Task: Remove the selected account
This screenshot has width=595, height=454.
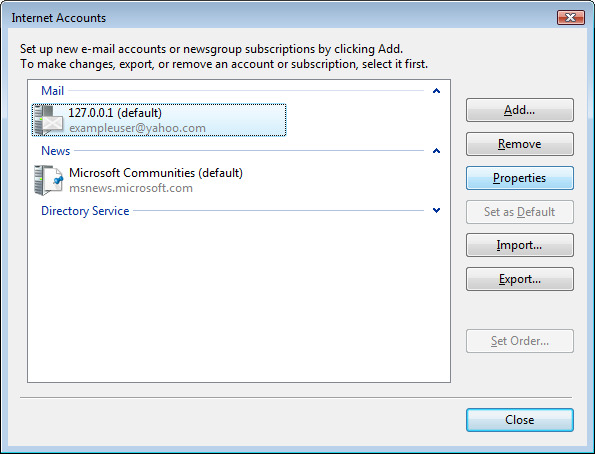Action: (x=519, y=144)
